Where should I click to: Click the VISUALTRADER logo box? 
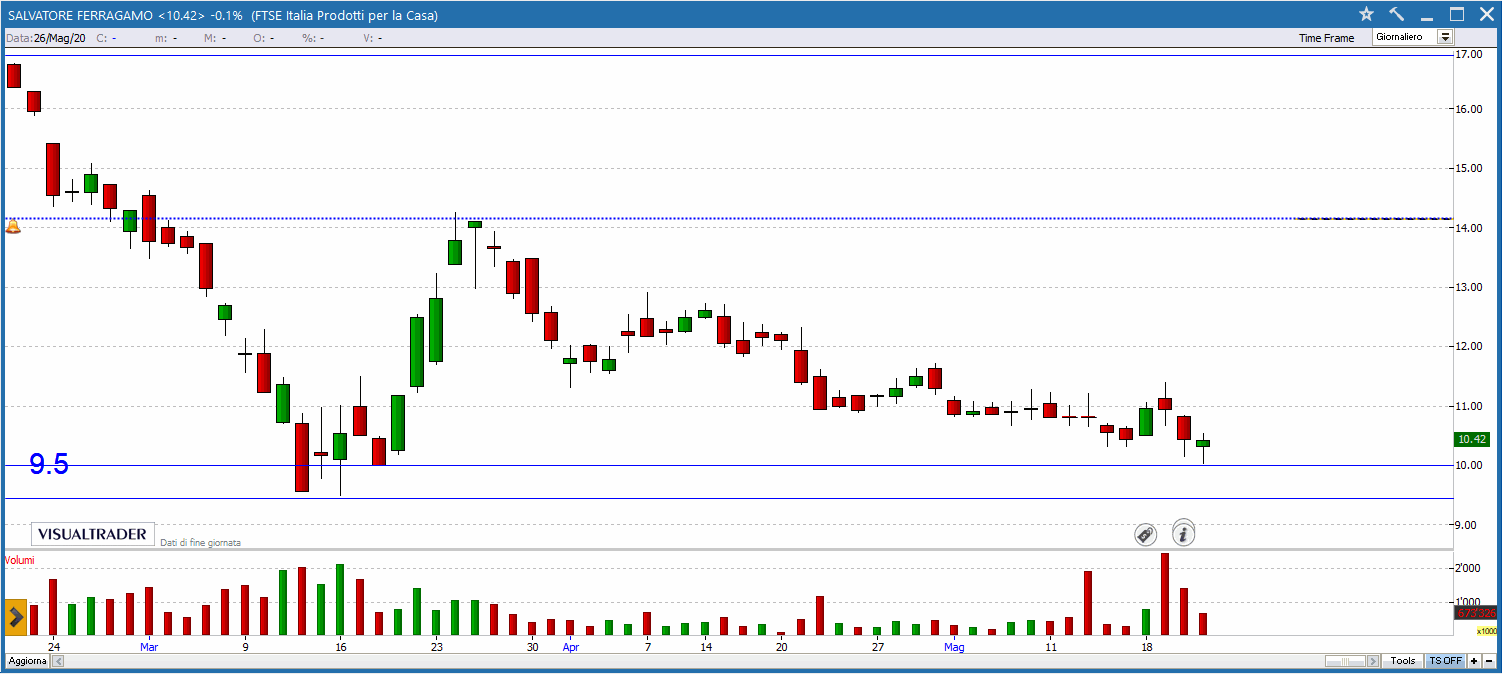point(93,534)
